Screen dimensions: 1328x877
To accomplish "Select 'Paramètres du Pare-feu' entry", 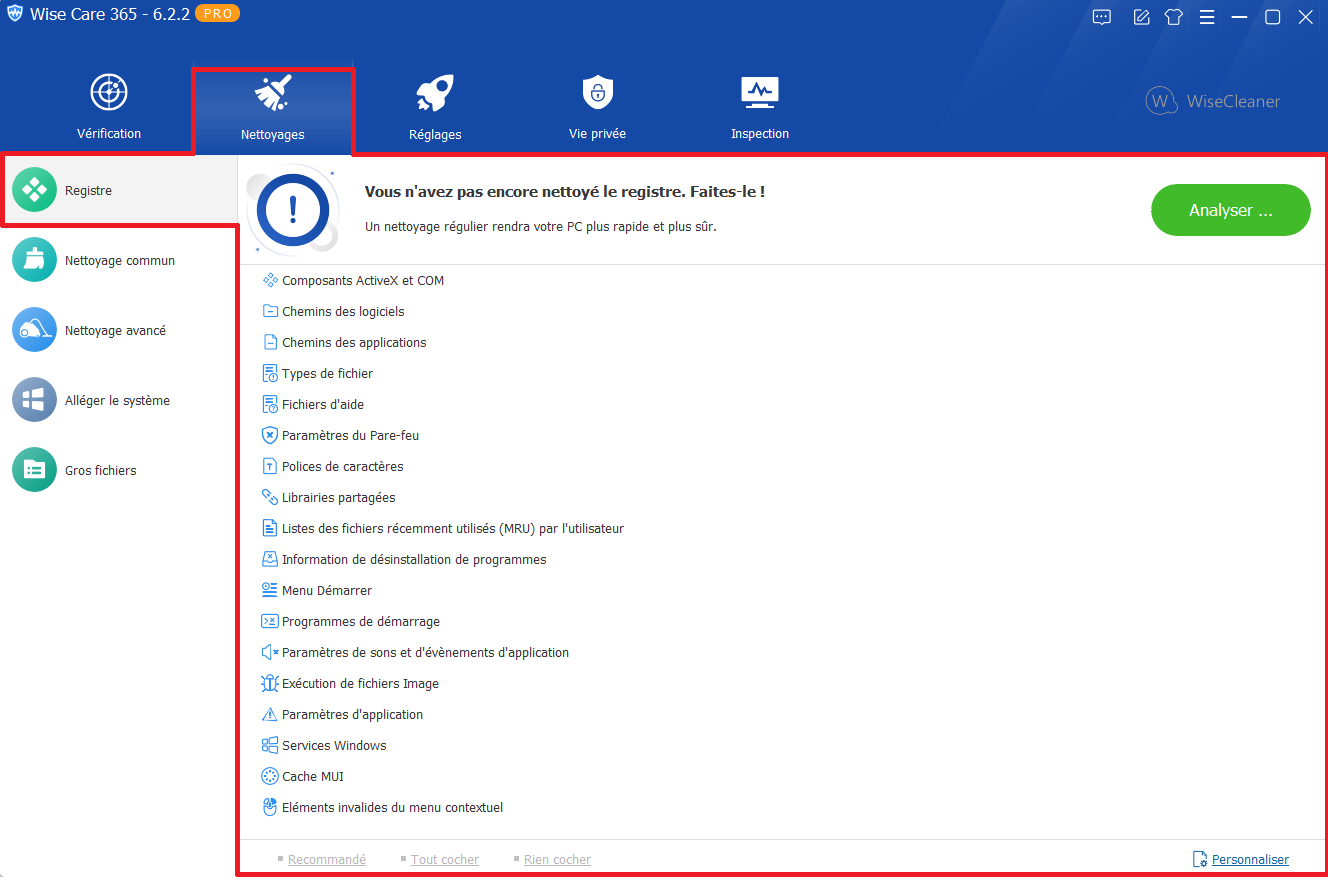I will coord(350,435).
